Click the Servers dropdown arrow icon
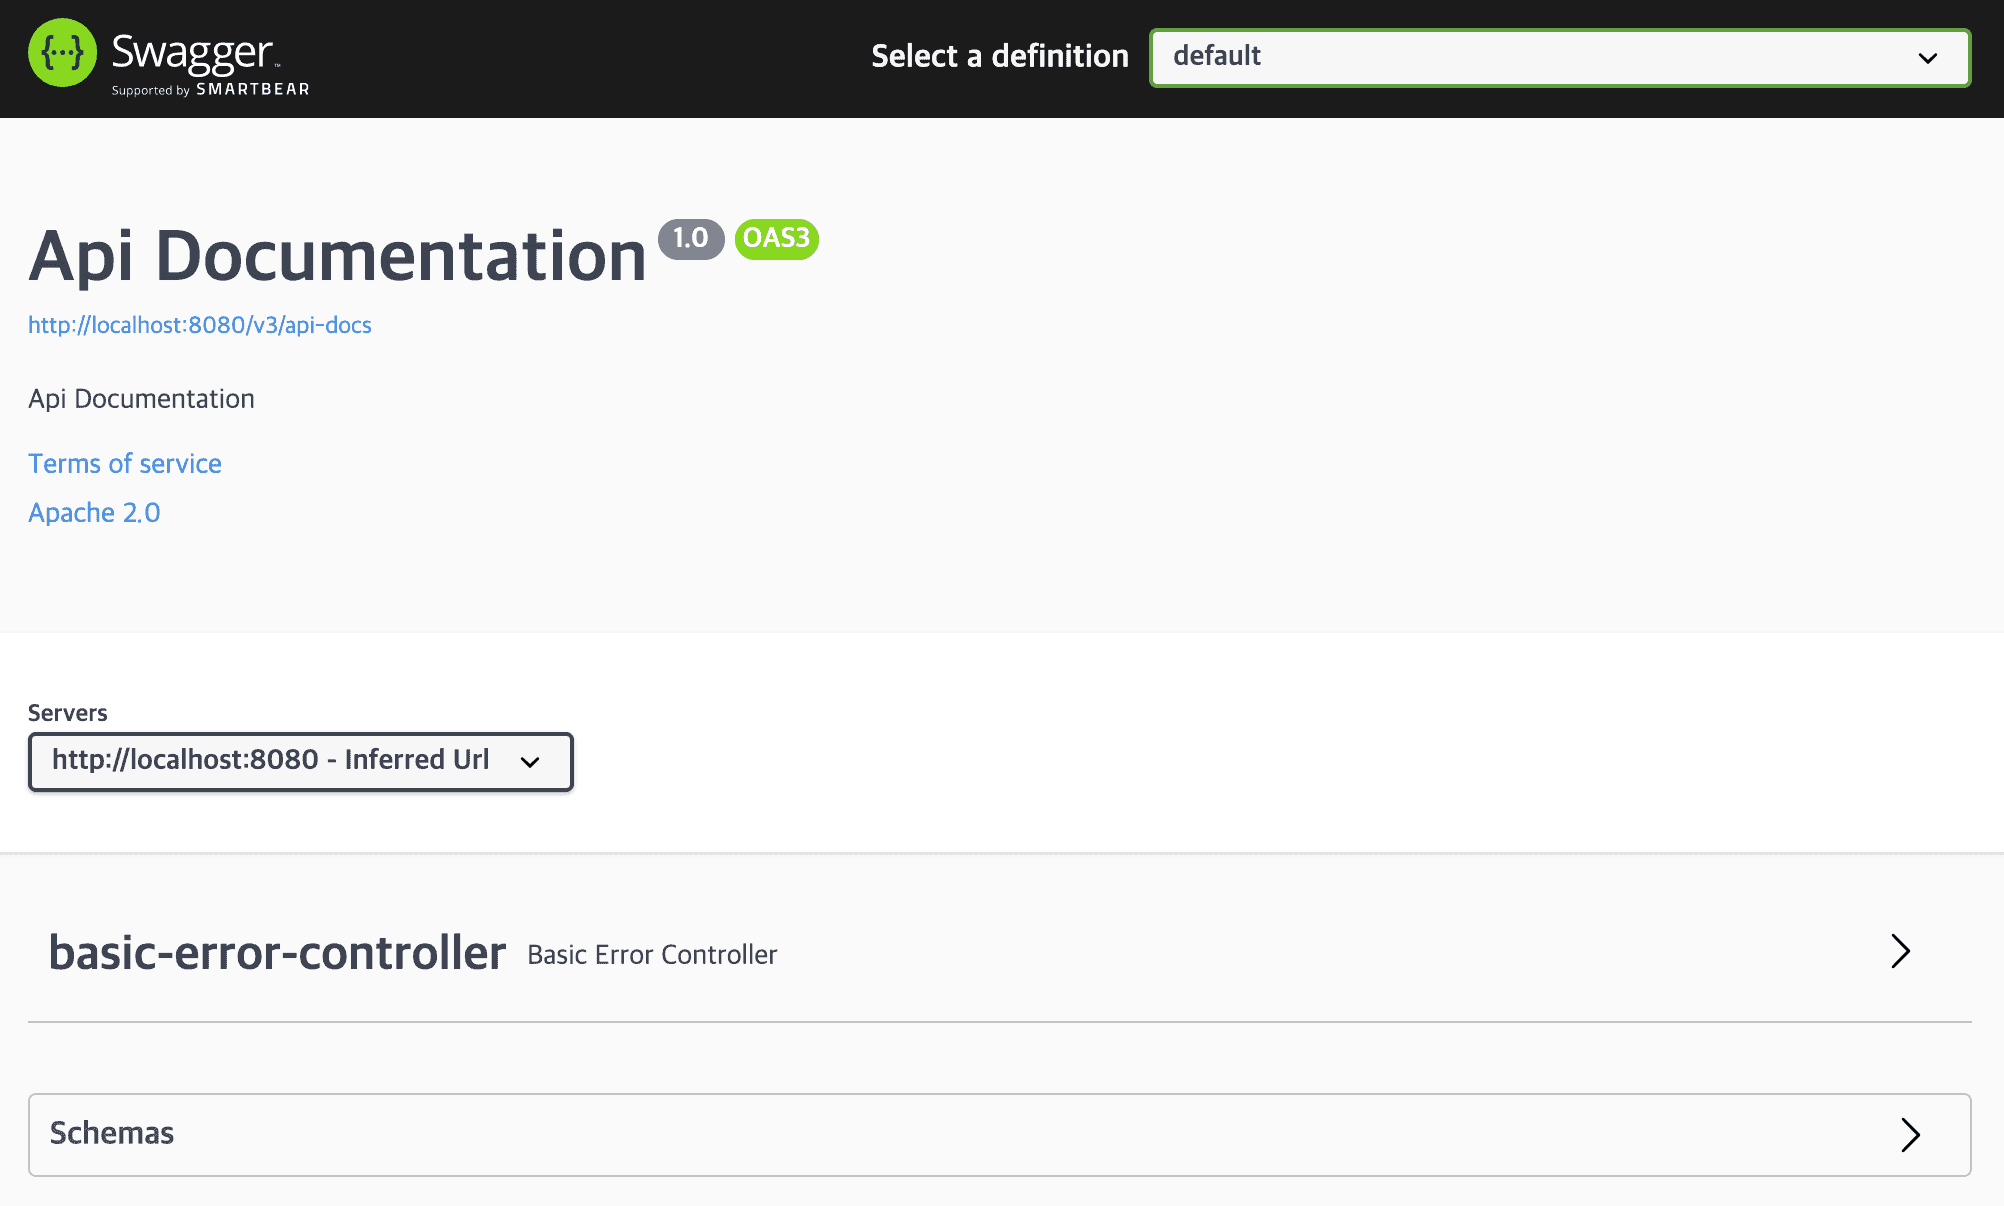This screenshot has height=1206, width=2004. pyautogui.click(x=530, y=762)
